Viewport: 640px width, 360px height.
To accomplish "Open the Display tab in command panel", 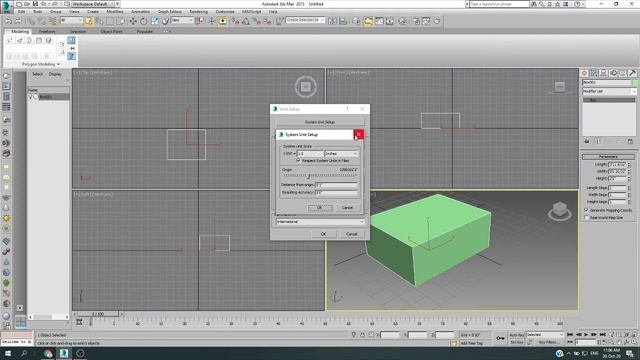I will (623, 73).
